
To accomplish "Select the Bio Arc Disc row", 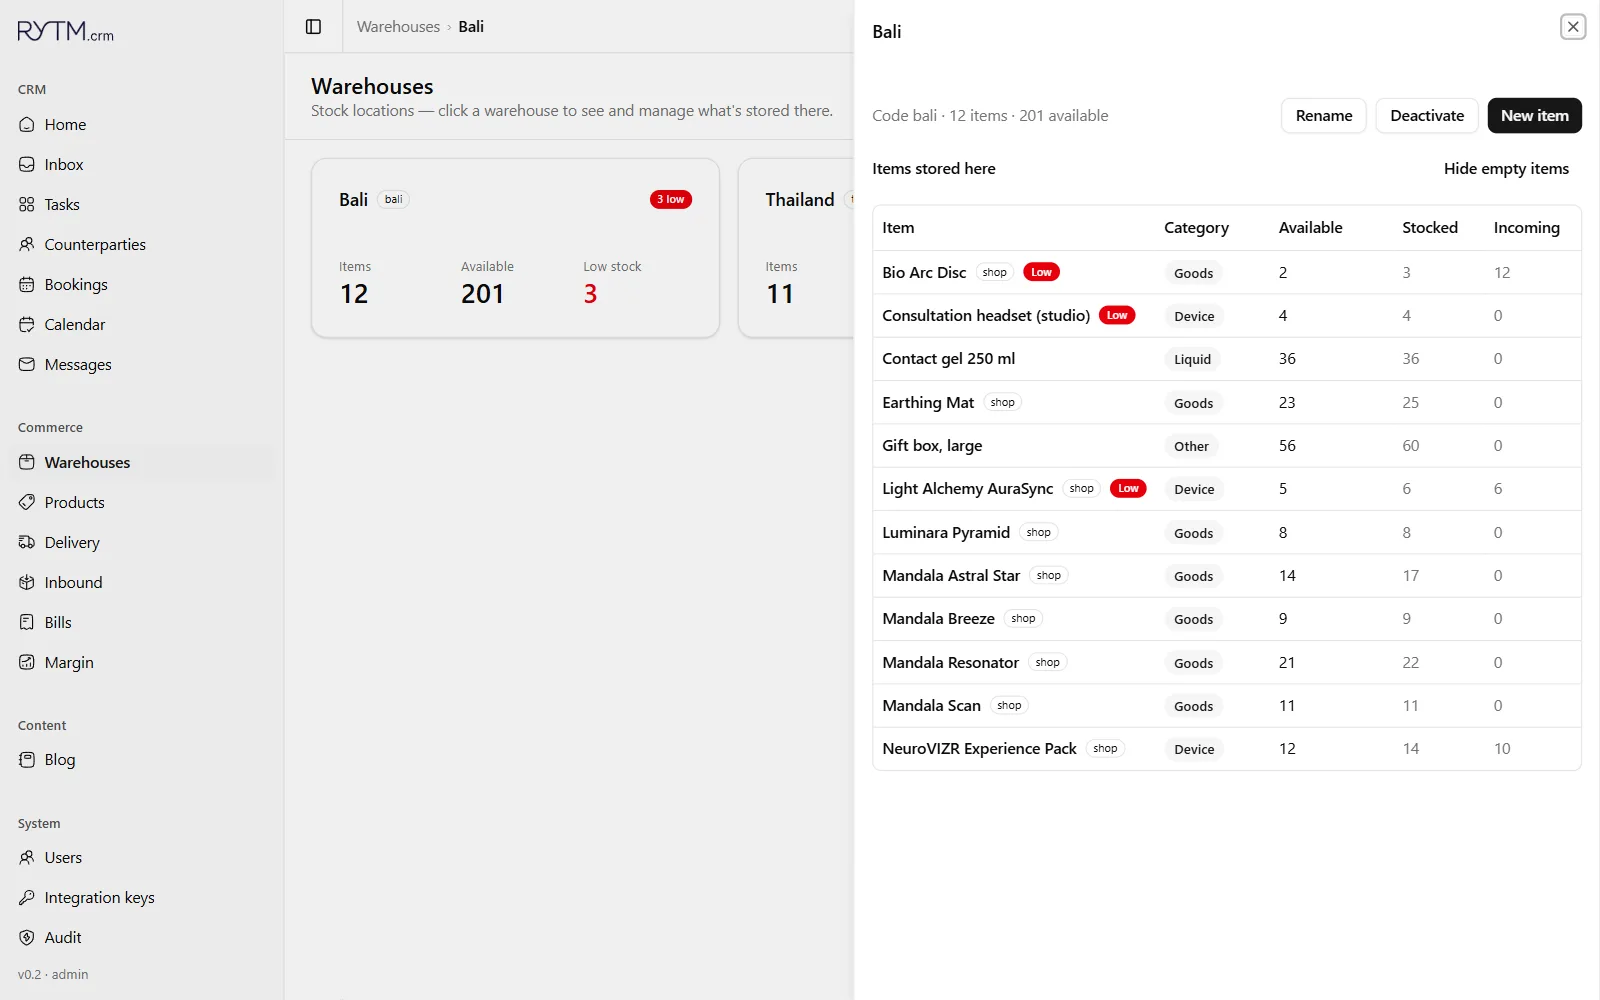I will click(1227, 273).
